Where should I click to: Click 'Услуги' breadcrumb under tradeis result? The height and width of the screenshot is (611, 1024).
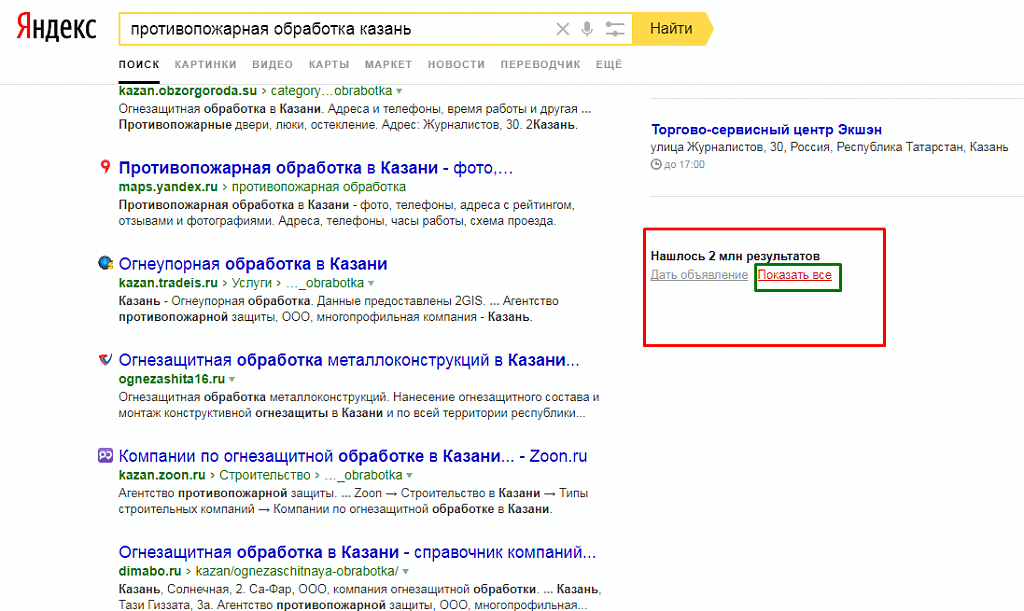pyautogui.click(x=251, y=283)
